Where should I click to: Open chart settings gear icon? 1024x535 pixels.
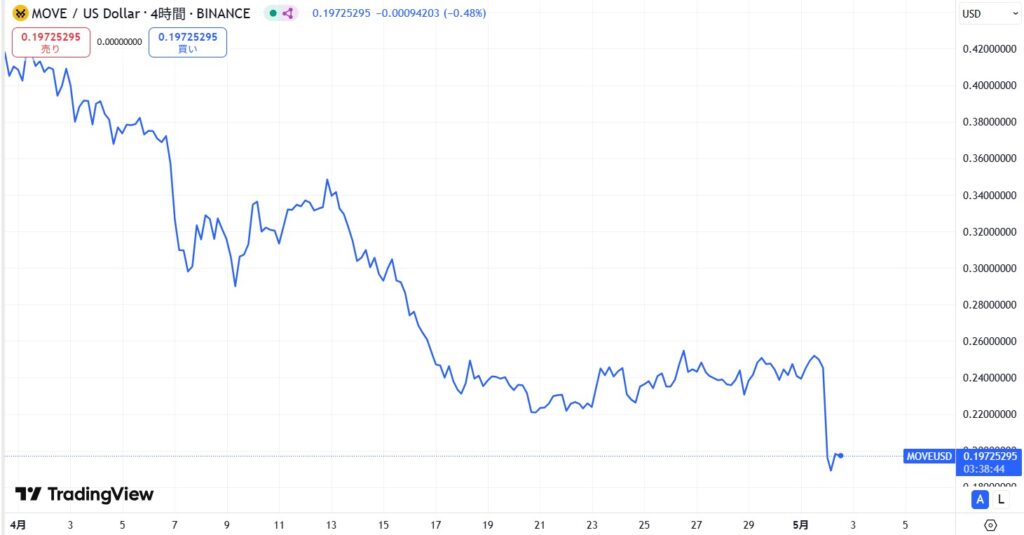(990, 525)
